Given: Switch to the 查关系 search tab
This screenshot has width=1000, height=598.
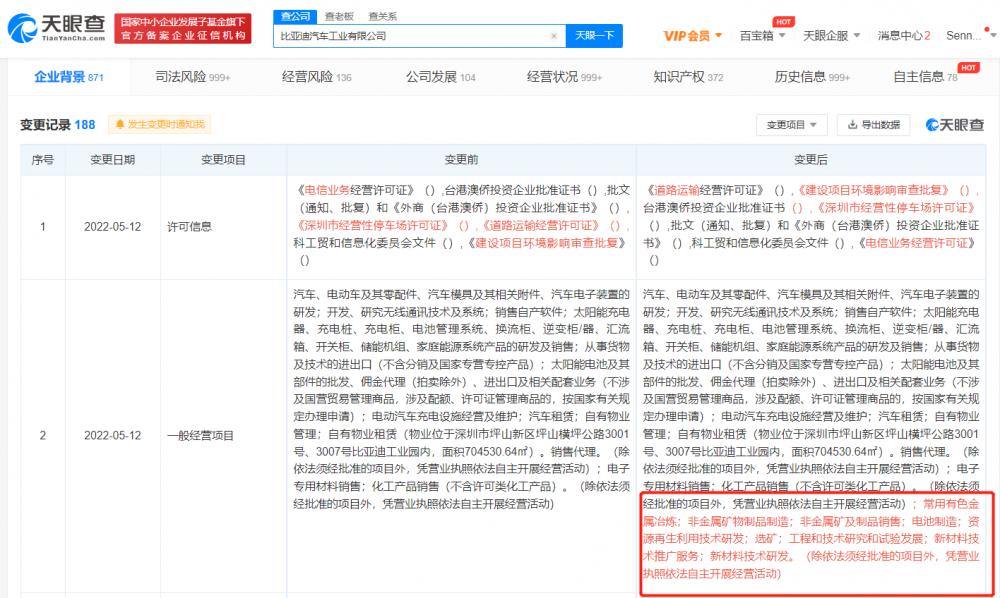Looking at the screenshot, I should point(382,16).
